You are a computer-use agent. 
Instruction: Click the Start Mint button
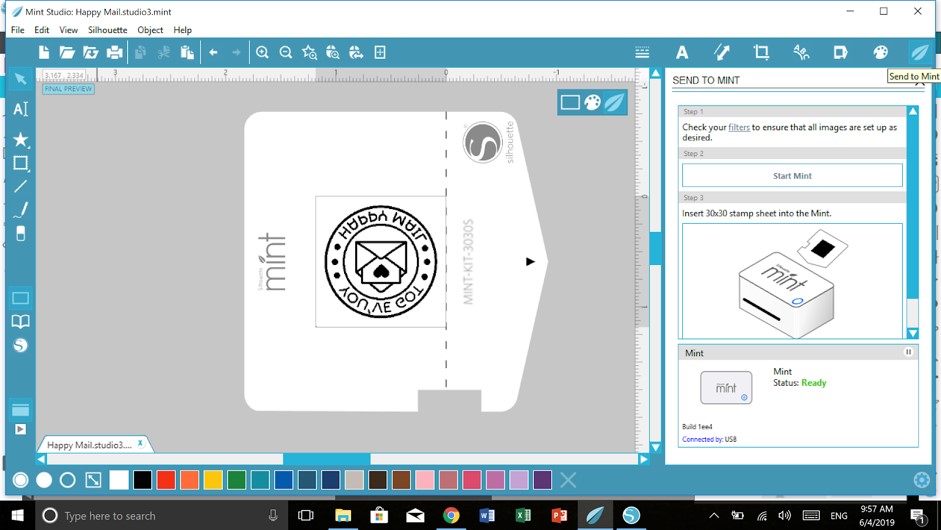(792, 176)
